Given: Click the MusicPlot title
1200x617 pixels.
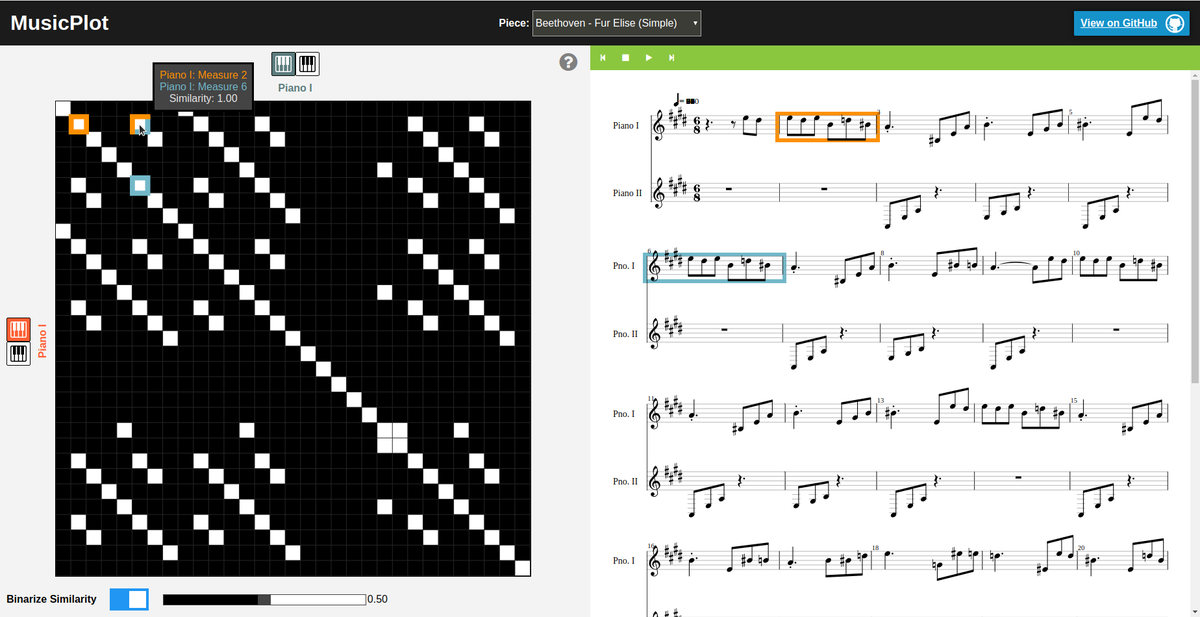Looking at the screenshot, I should point(60,23).
